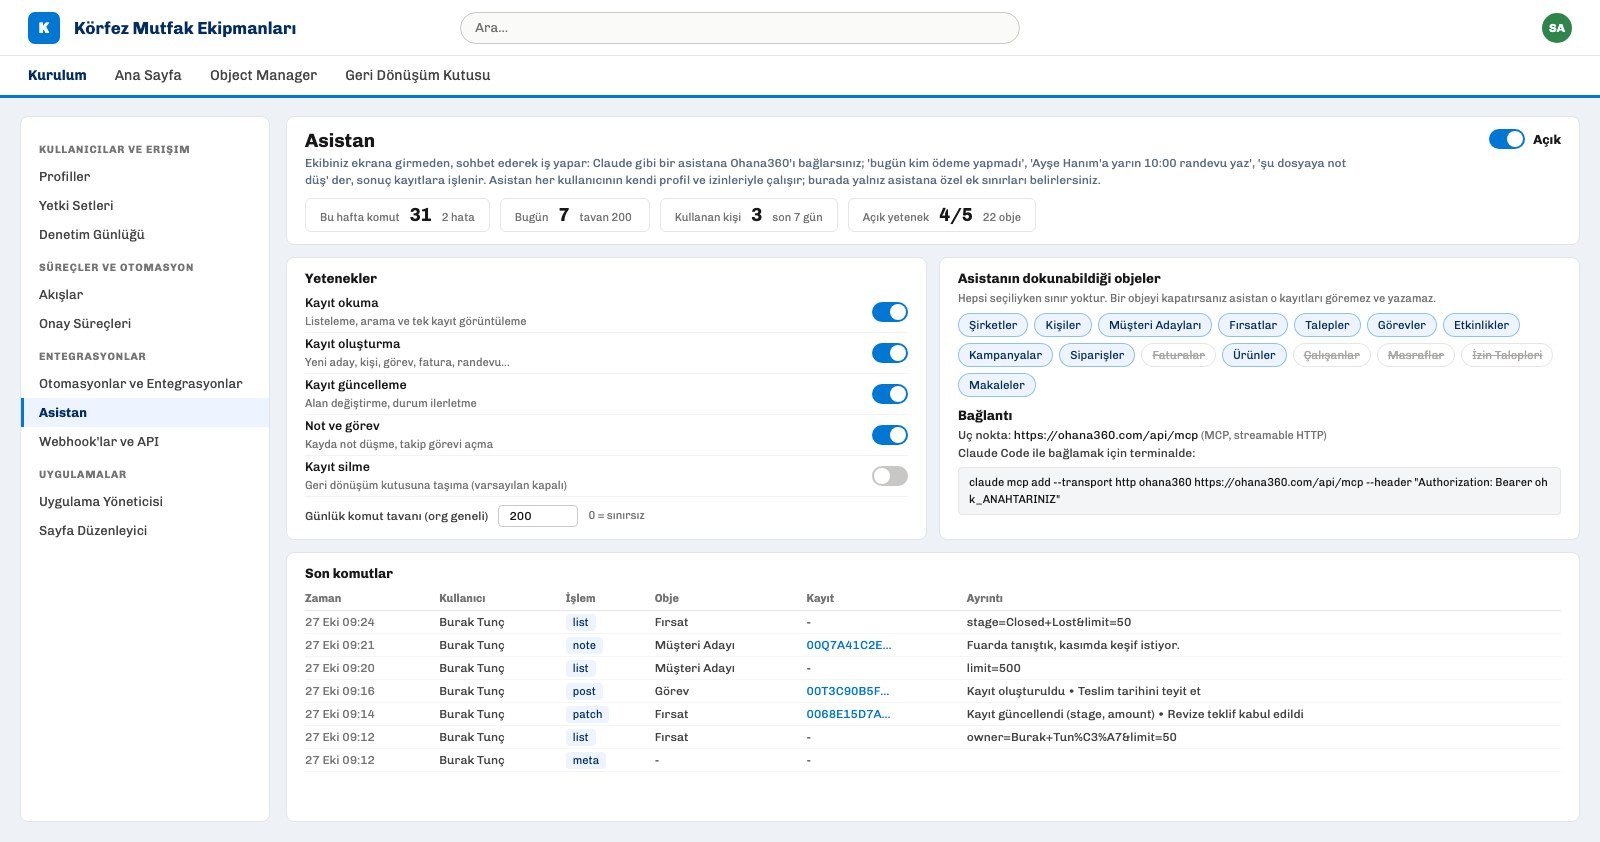Turn off the Asistan Açık switch
The height and width of the screenshot is (842, 1600).
click(x=1506, y=139)
